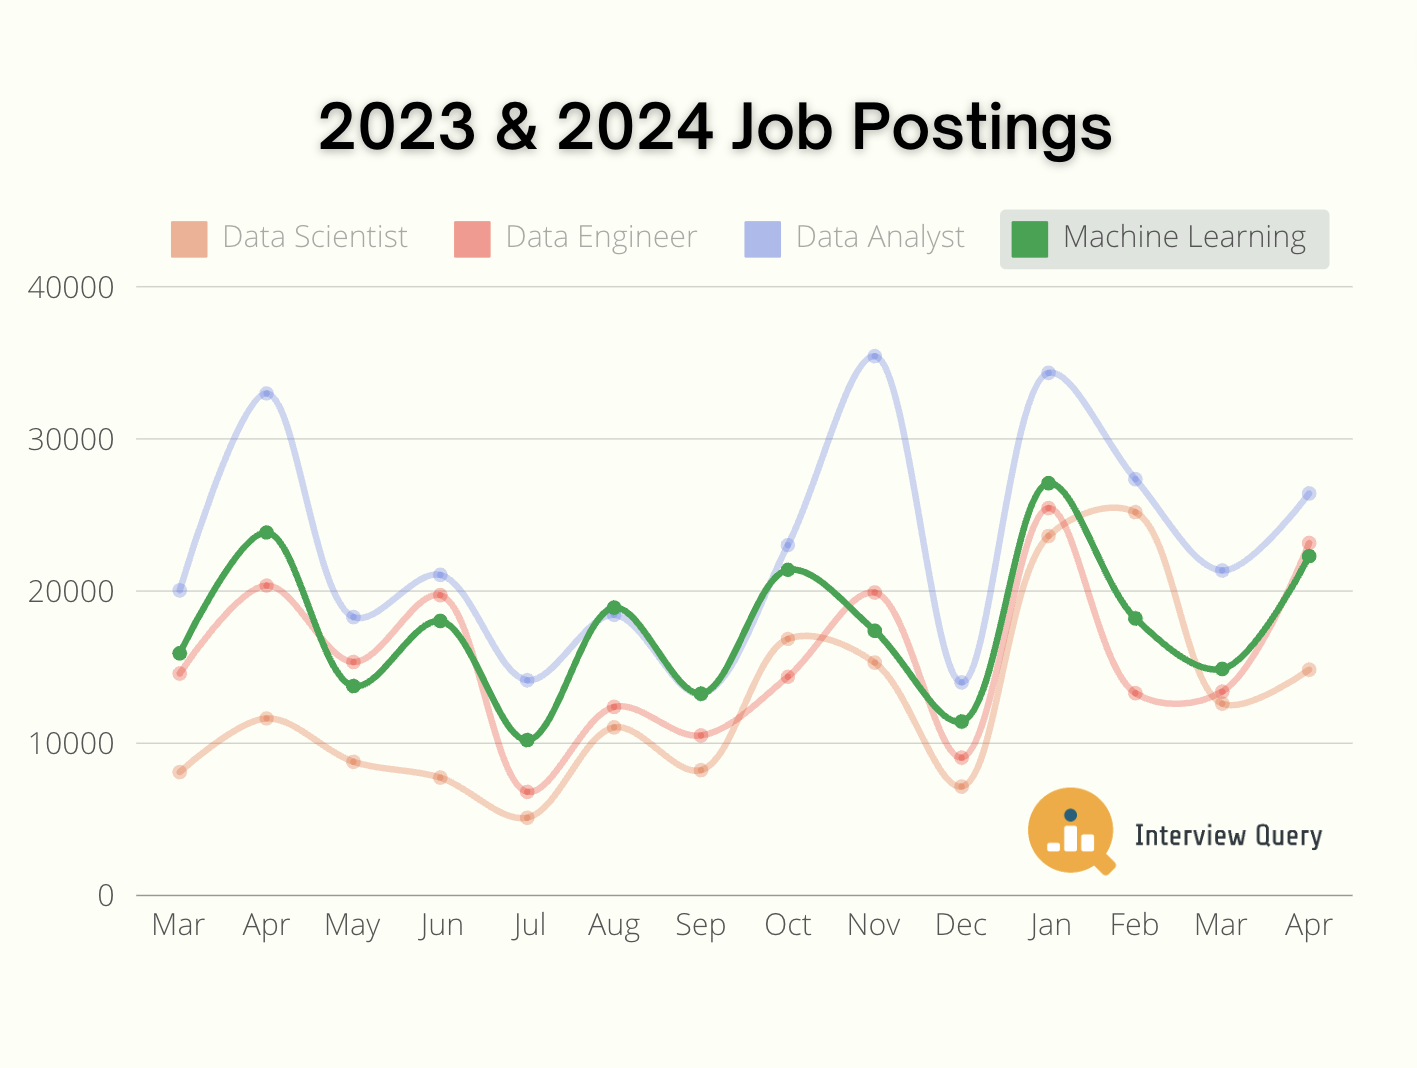
Task: Toggle the Data Analyst legend label
Action: [880, 237]
